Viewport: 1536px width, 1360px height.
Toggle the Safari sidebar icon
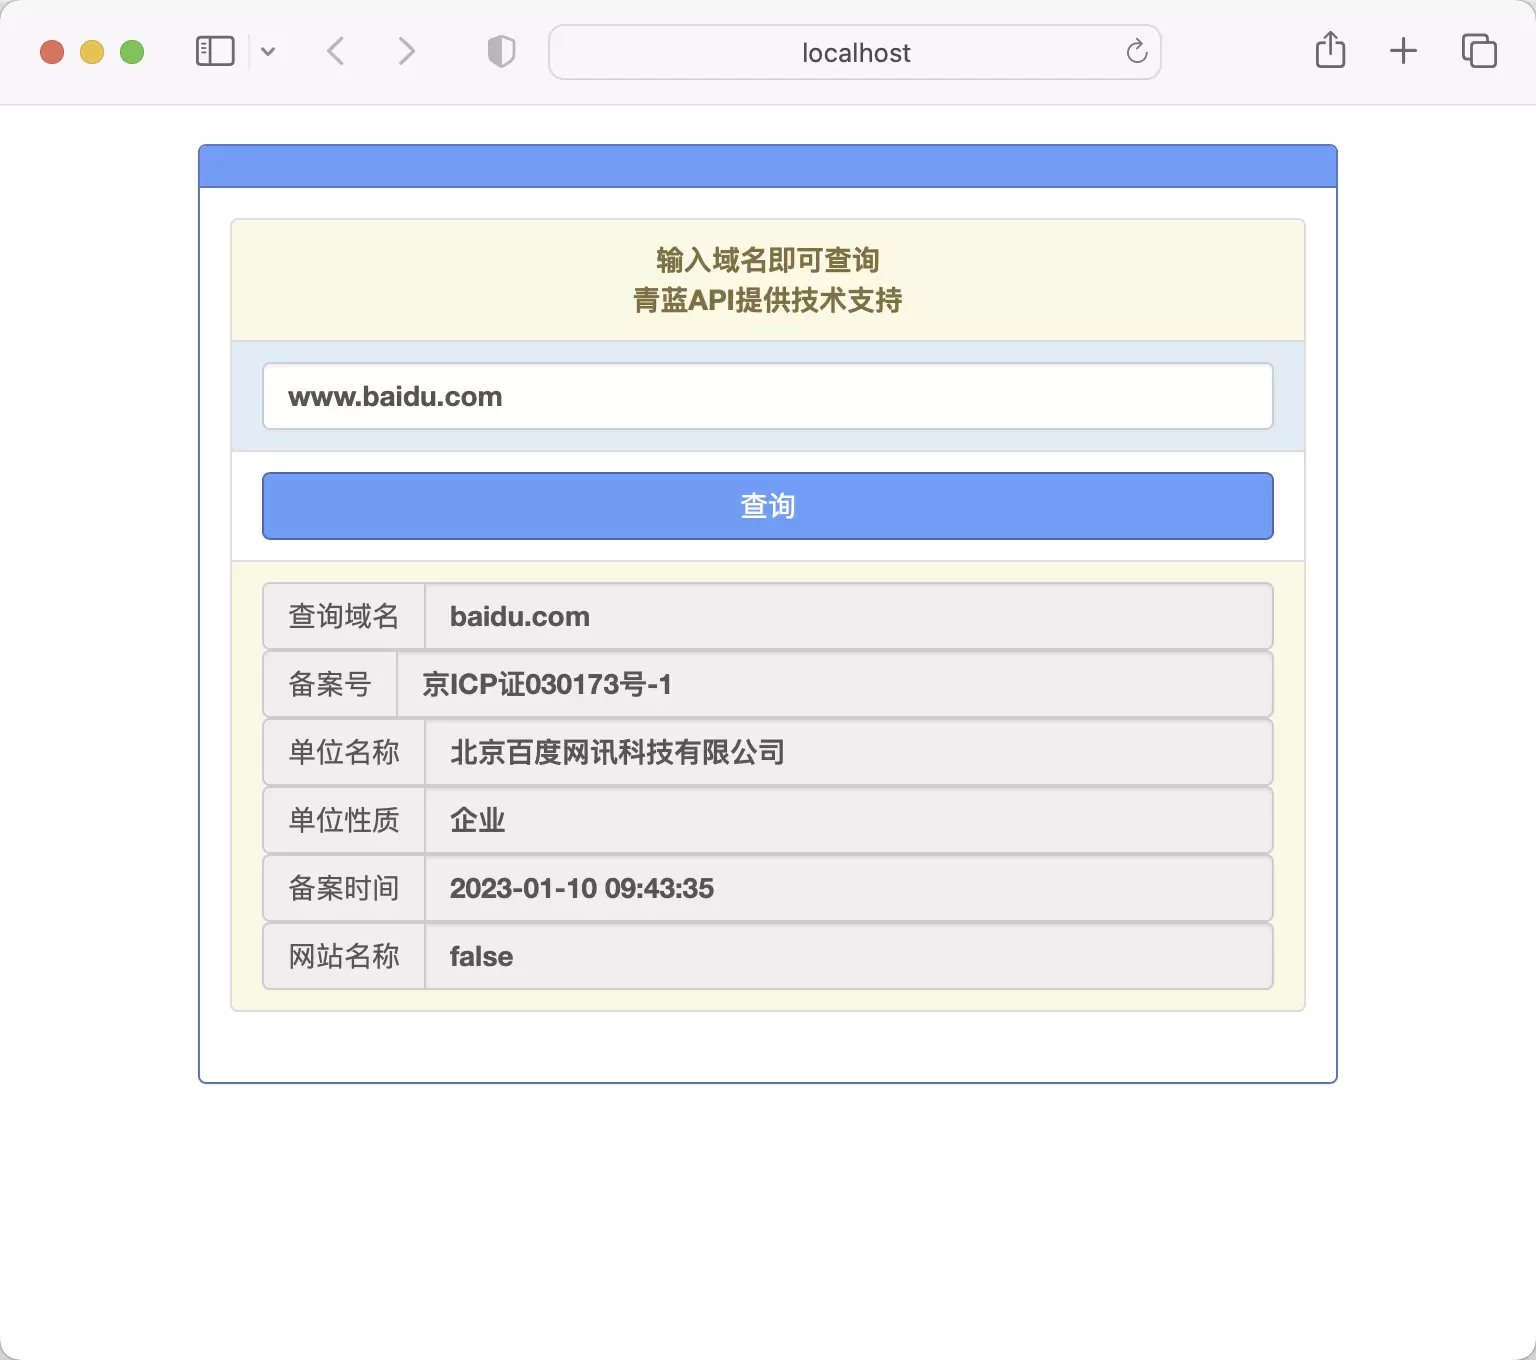215,51
